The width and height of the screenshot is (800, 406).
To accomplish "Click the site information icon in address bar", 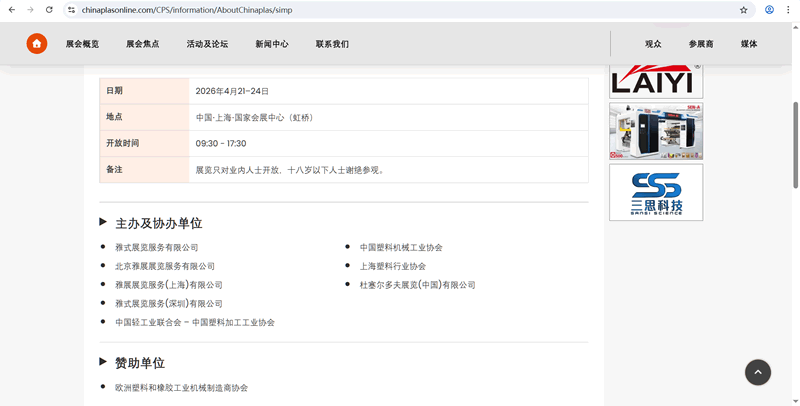I will tap(71, 9).
